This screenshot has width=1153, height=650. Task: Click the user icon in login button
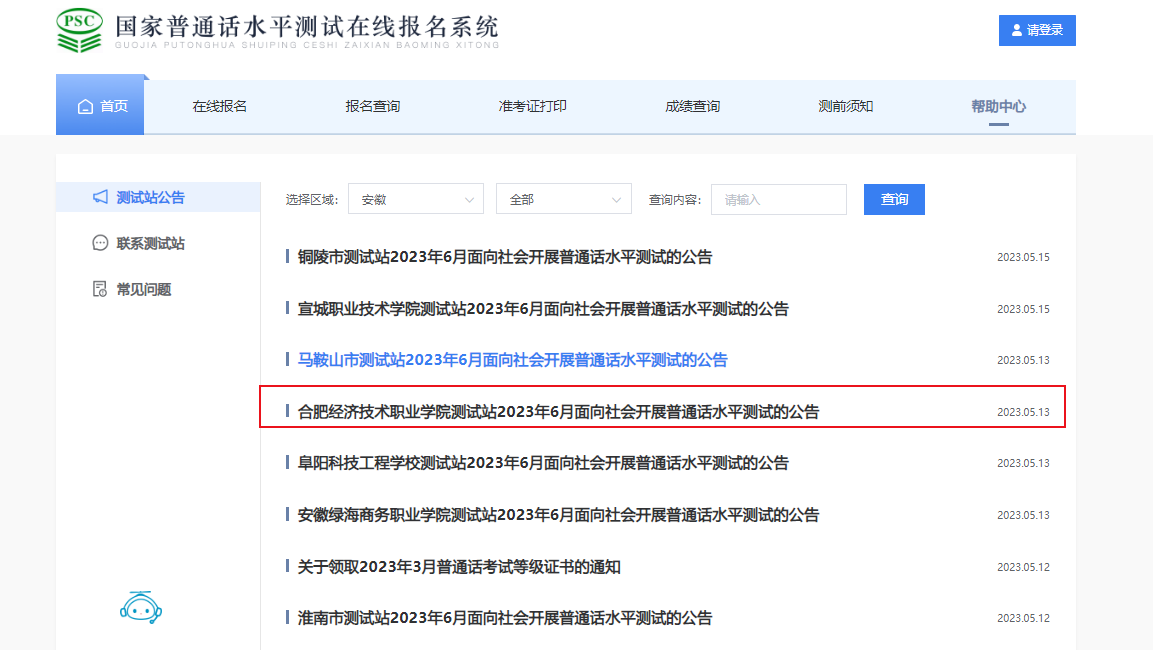pos(1017,30)
